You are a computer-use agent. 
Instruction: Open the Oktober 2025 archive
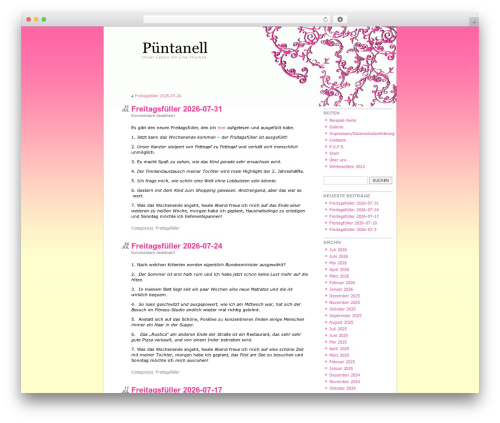[342, 309]
